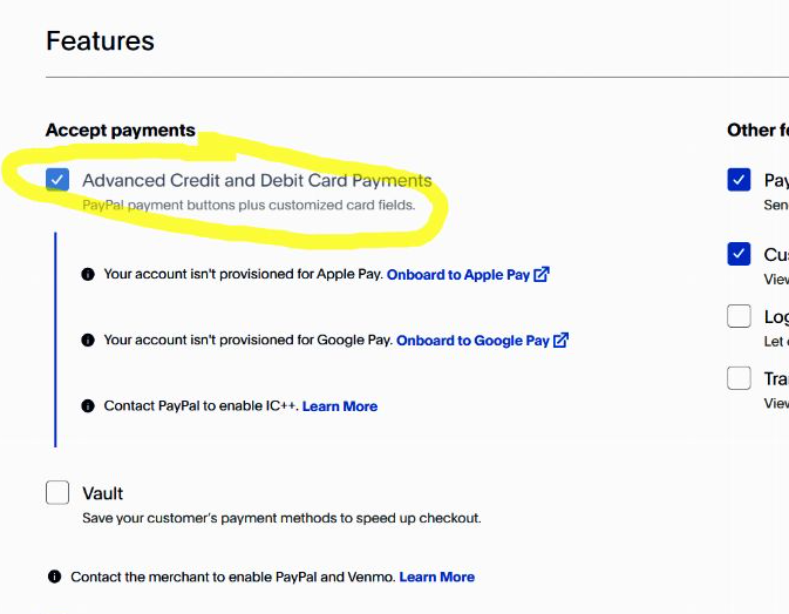Open Onboard to Google Pay link
This screenshot has height=614, width=789.
(472, 341)
